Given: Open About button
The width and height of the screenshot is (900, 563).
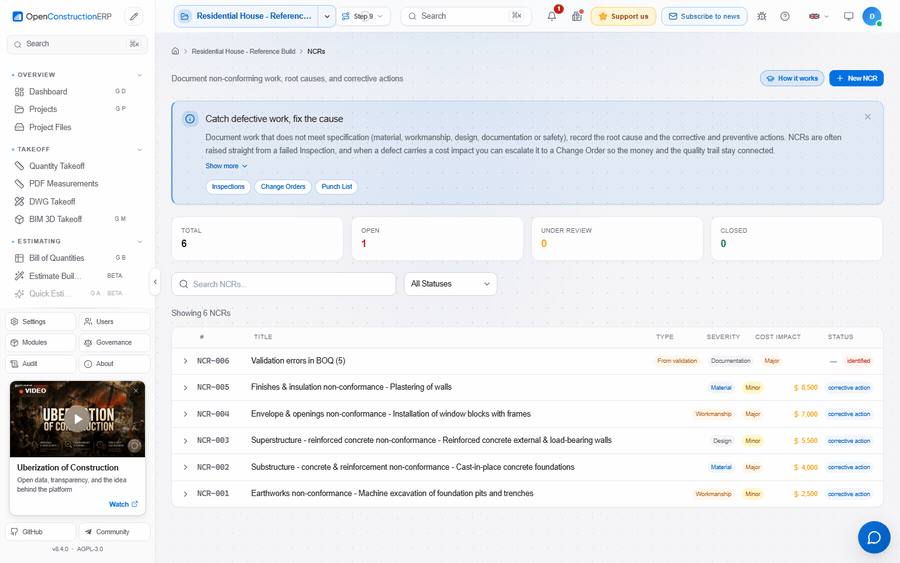Looking at the screenshot, I should pos(114,364).
